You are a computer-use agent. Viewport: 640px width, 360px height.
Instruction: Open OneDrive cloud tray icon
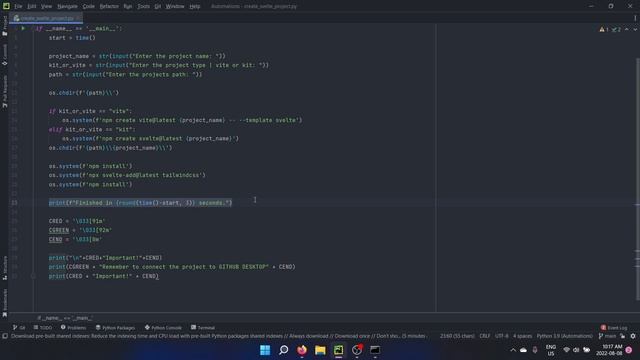click(x=523, y=350)
